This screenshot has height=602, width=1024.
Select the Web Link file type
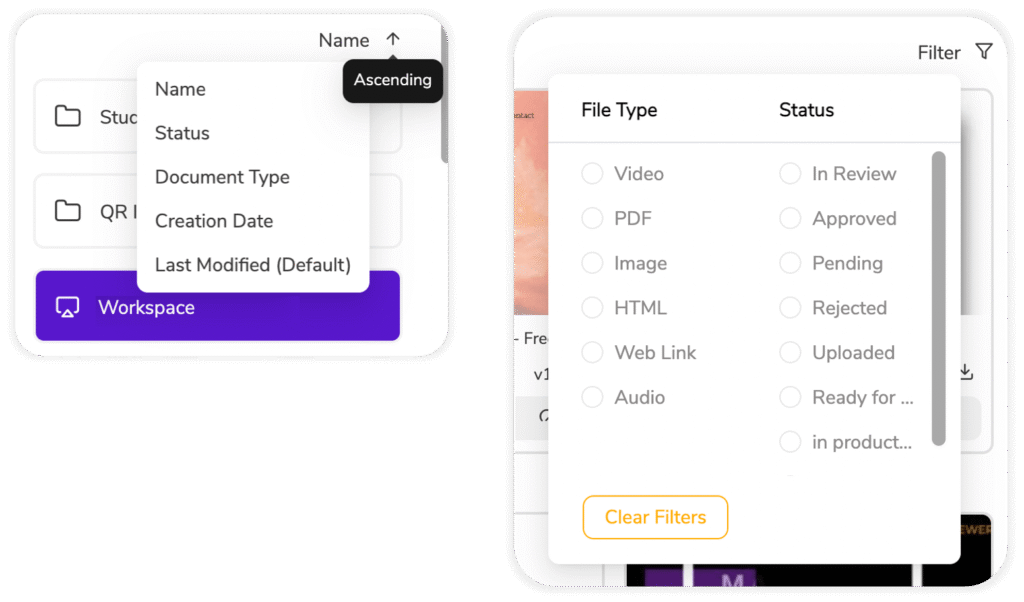pos(593,353)
